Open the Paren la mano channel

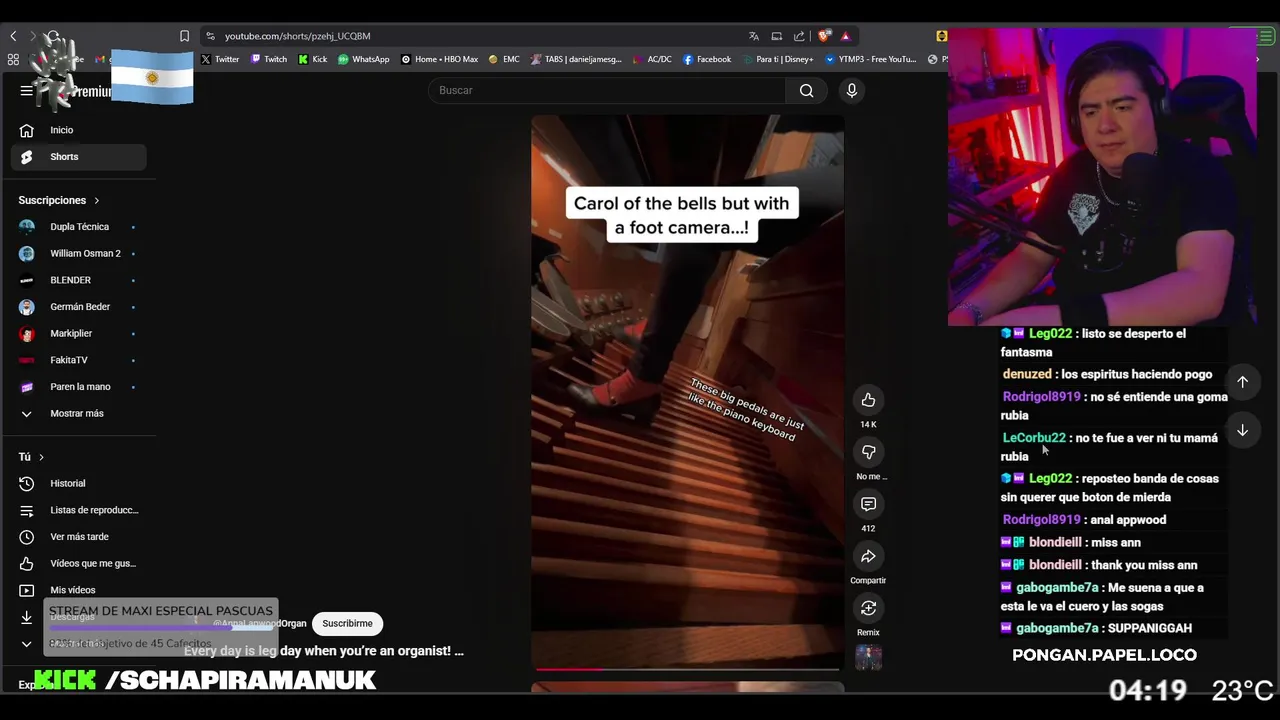pos(78,387)
